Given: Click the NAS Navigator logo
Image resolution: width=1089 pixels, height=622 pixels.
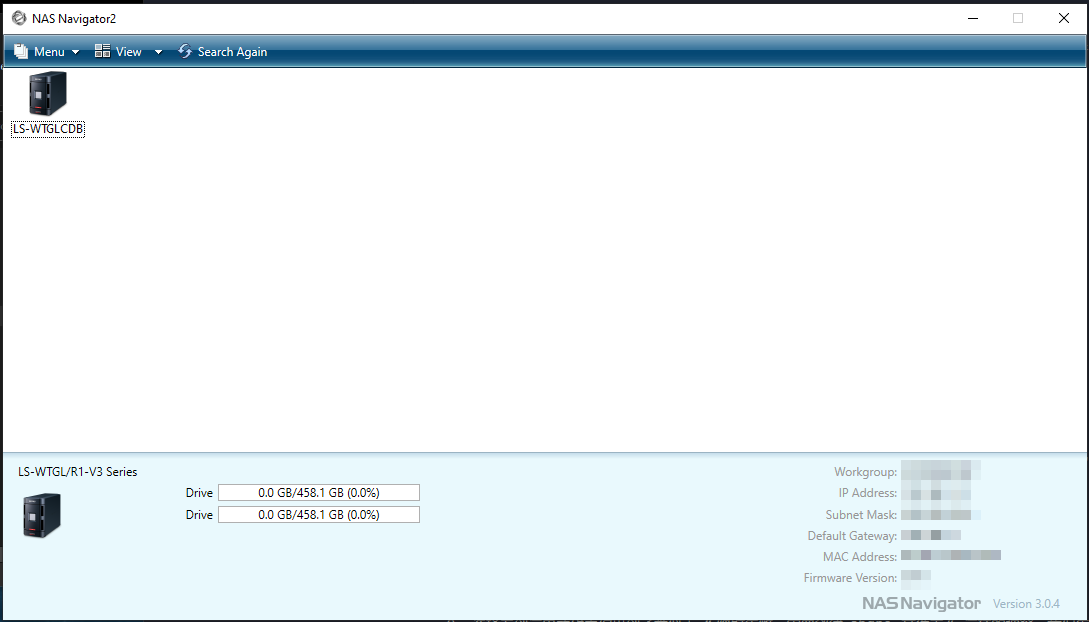Looking at the screenshot, I should 921,604.
